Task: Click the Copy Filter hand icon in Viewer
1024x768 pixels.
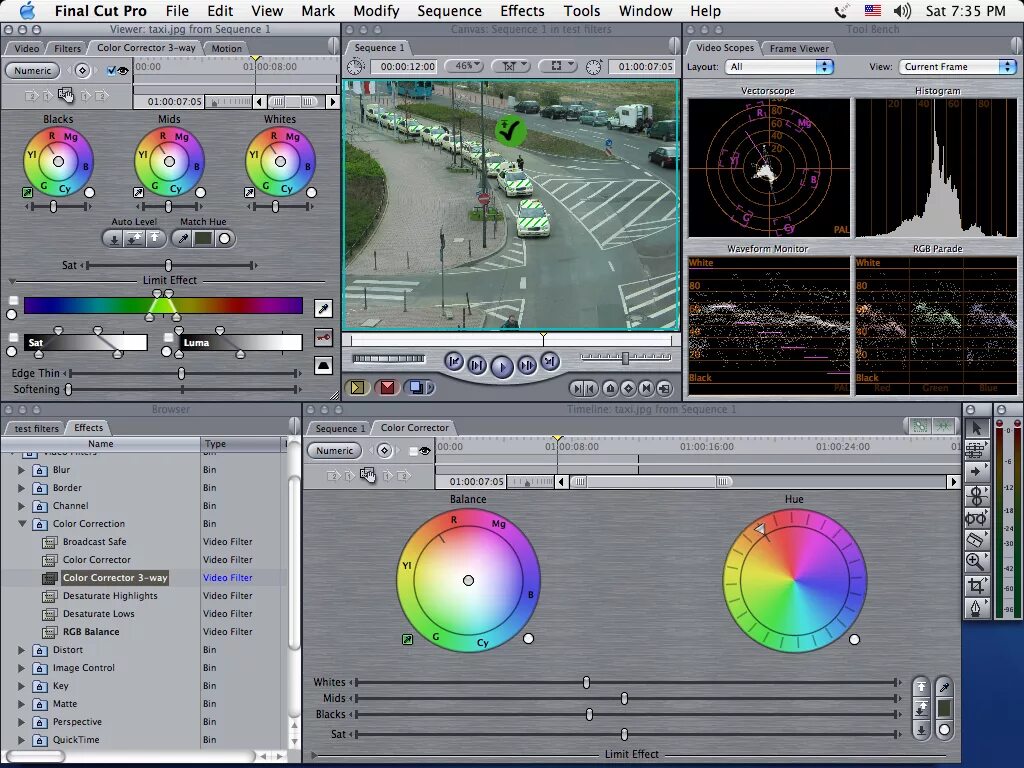Action: (x=66, y=95)
